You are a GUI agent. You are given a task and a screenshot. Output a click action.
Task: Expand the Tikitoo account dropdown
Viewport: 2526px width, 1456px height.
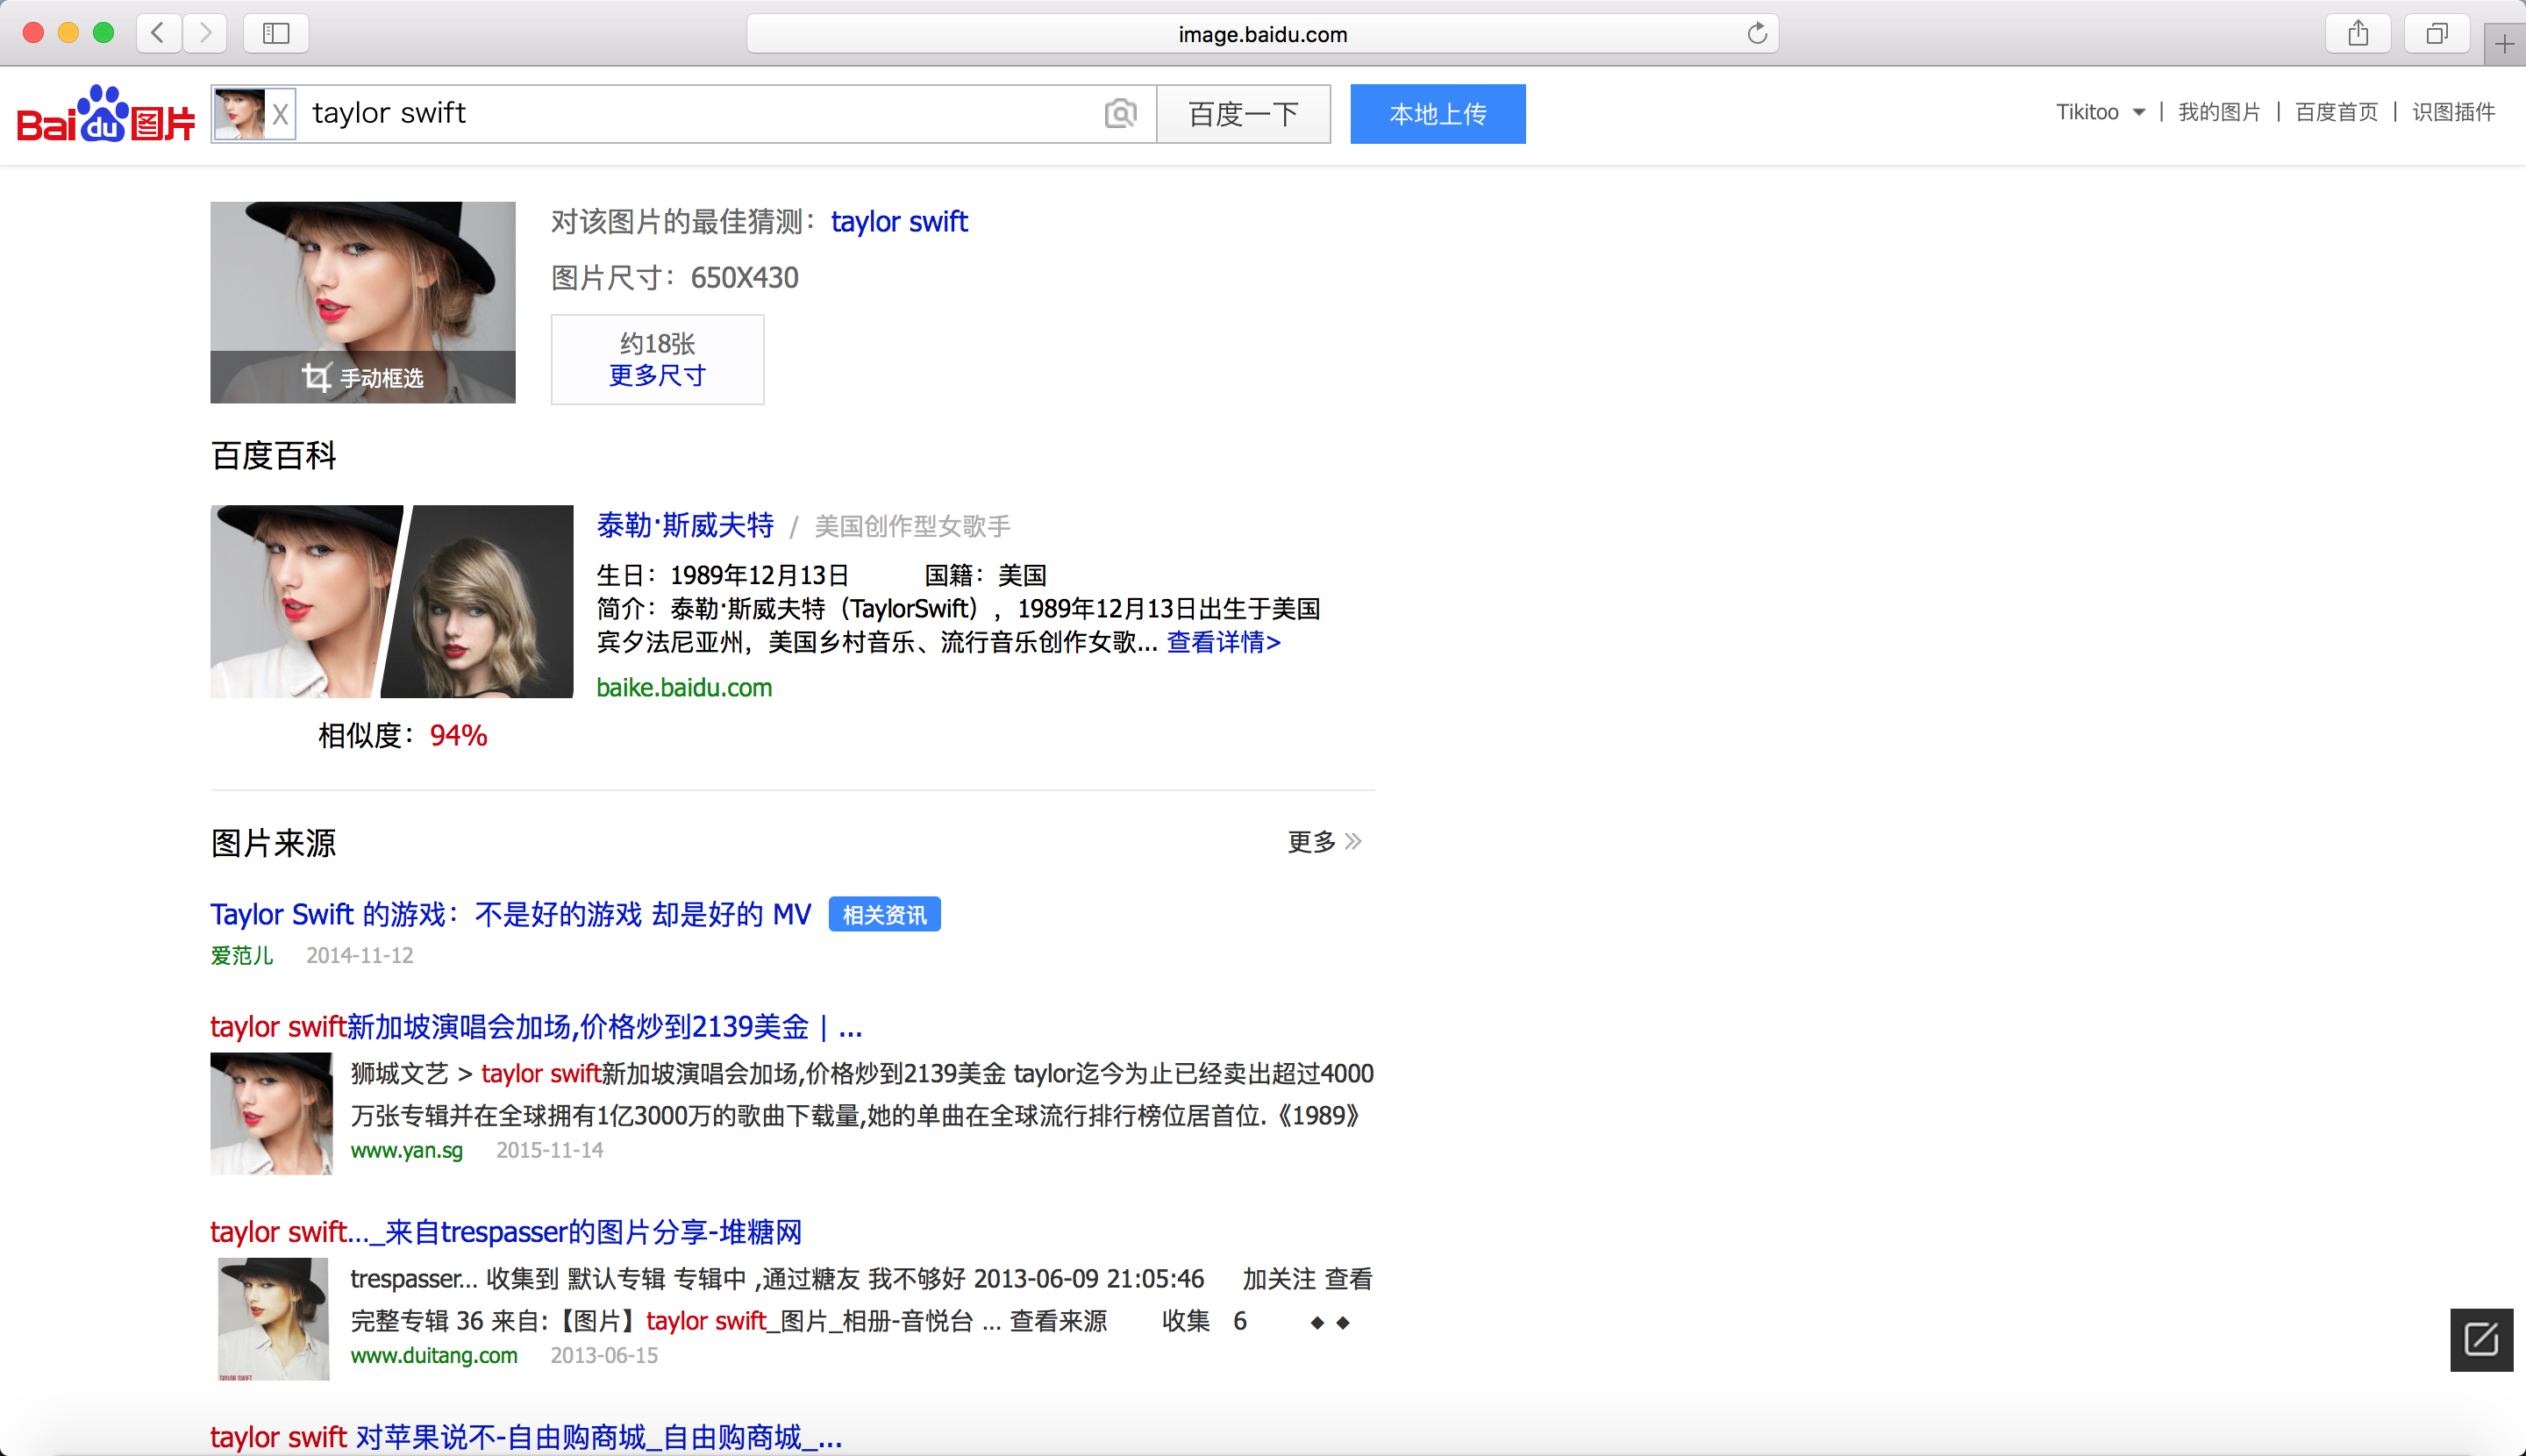click(x=2100, y=112)
